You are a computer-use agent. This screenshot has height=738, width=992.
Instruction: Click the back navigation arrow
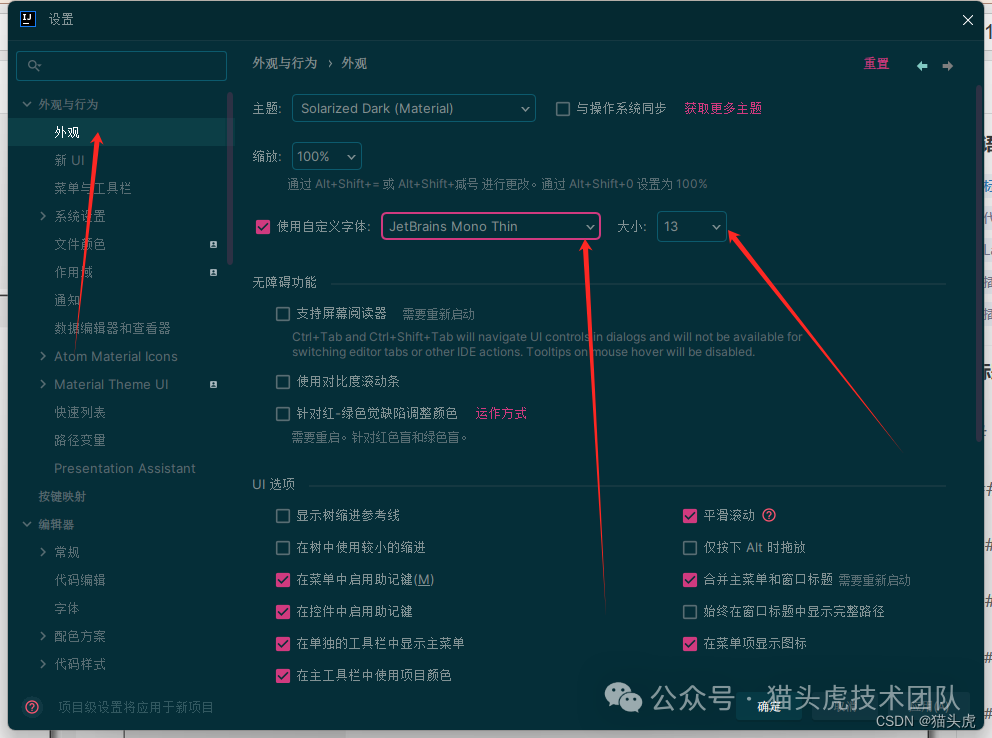(x=922, y=66)
